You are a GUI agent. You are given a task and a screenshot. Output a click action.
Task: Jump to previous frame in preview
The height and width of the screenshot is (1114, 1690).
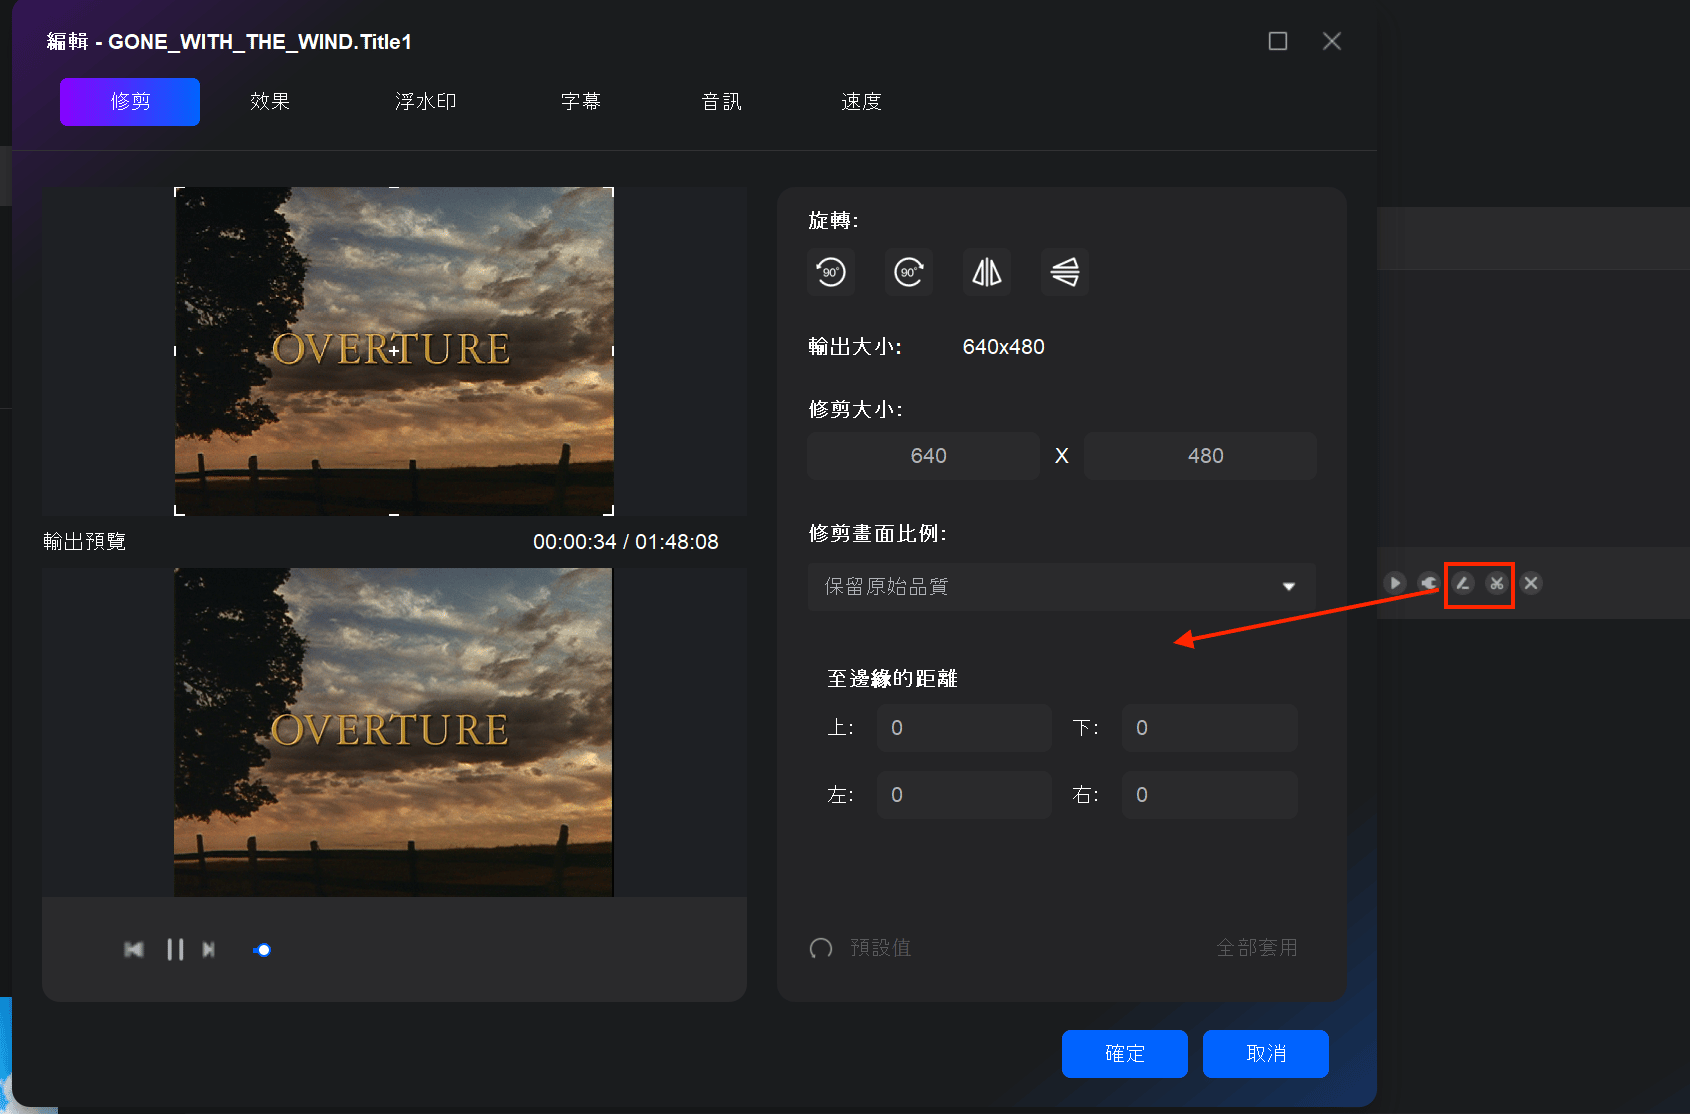point(134,949)
